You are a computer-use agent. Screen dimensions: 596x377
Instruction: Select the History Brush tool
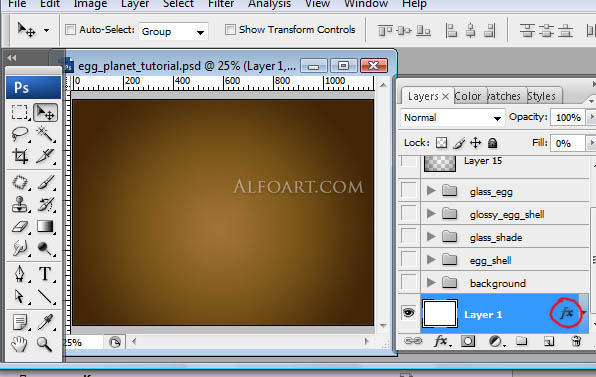click(46, 204)
